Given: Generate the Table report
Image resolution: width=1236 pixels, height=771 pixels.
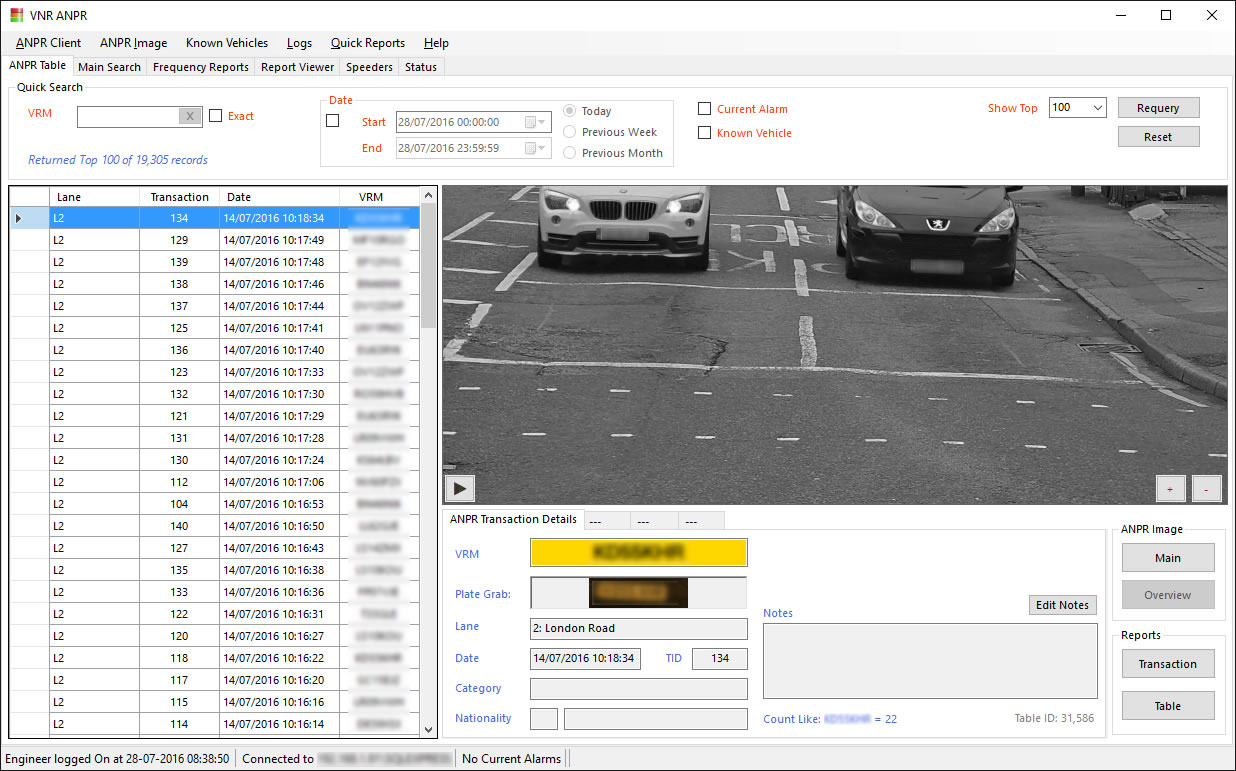Looking at the screenshot, I should coord(1168,706).
